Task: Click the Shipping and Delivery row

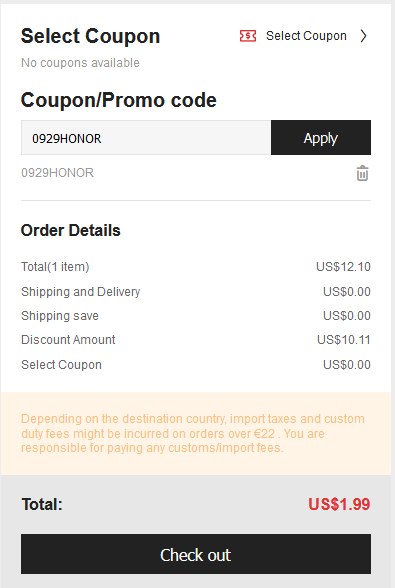Action: [x=196, y=292]
